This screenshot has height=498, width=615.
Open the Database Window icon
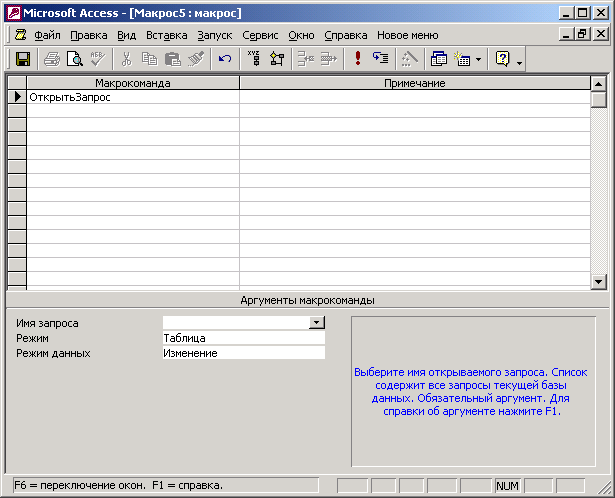(439, 59)
